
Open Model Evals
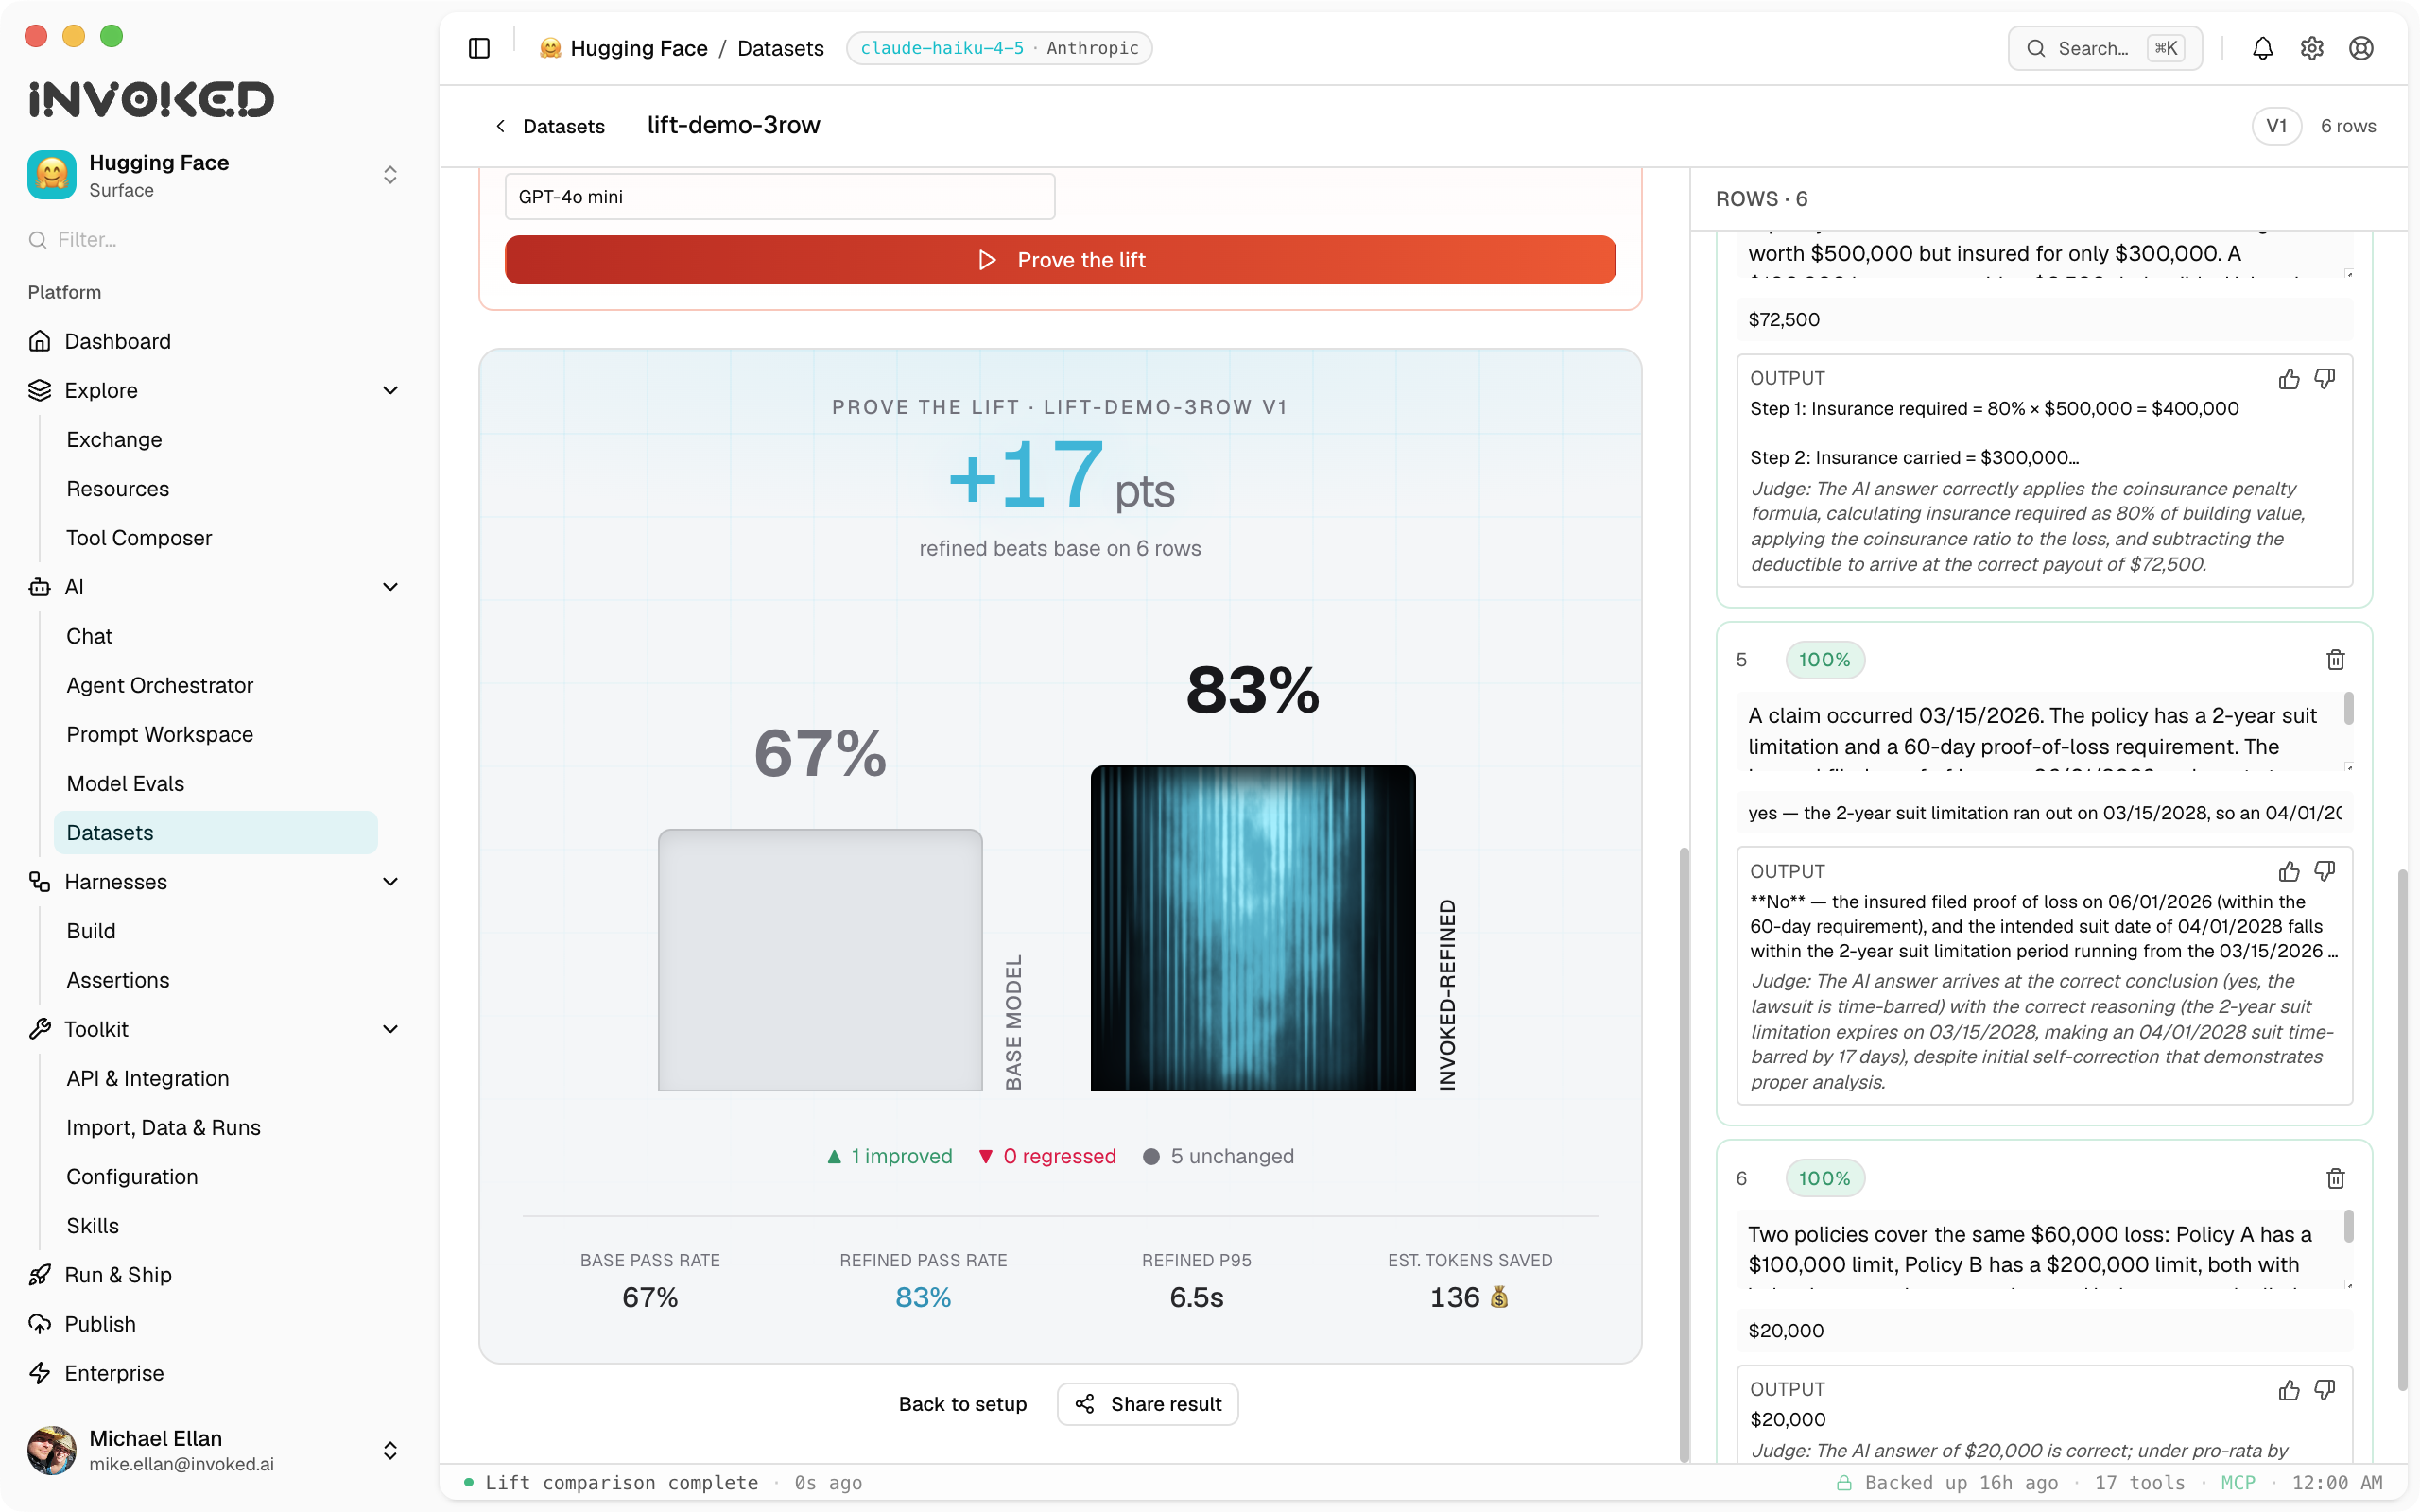click(125, 783)
